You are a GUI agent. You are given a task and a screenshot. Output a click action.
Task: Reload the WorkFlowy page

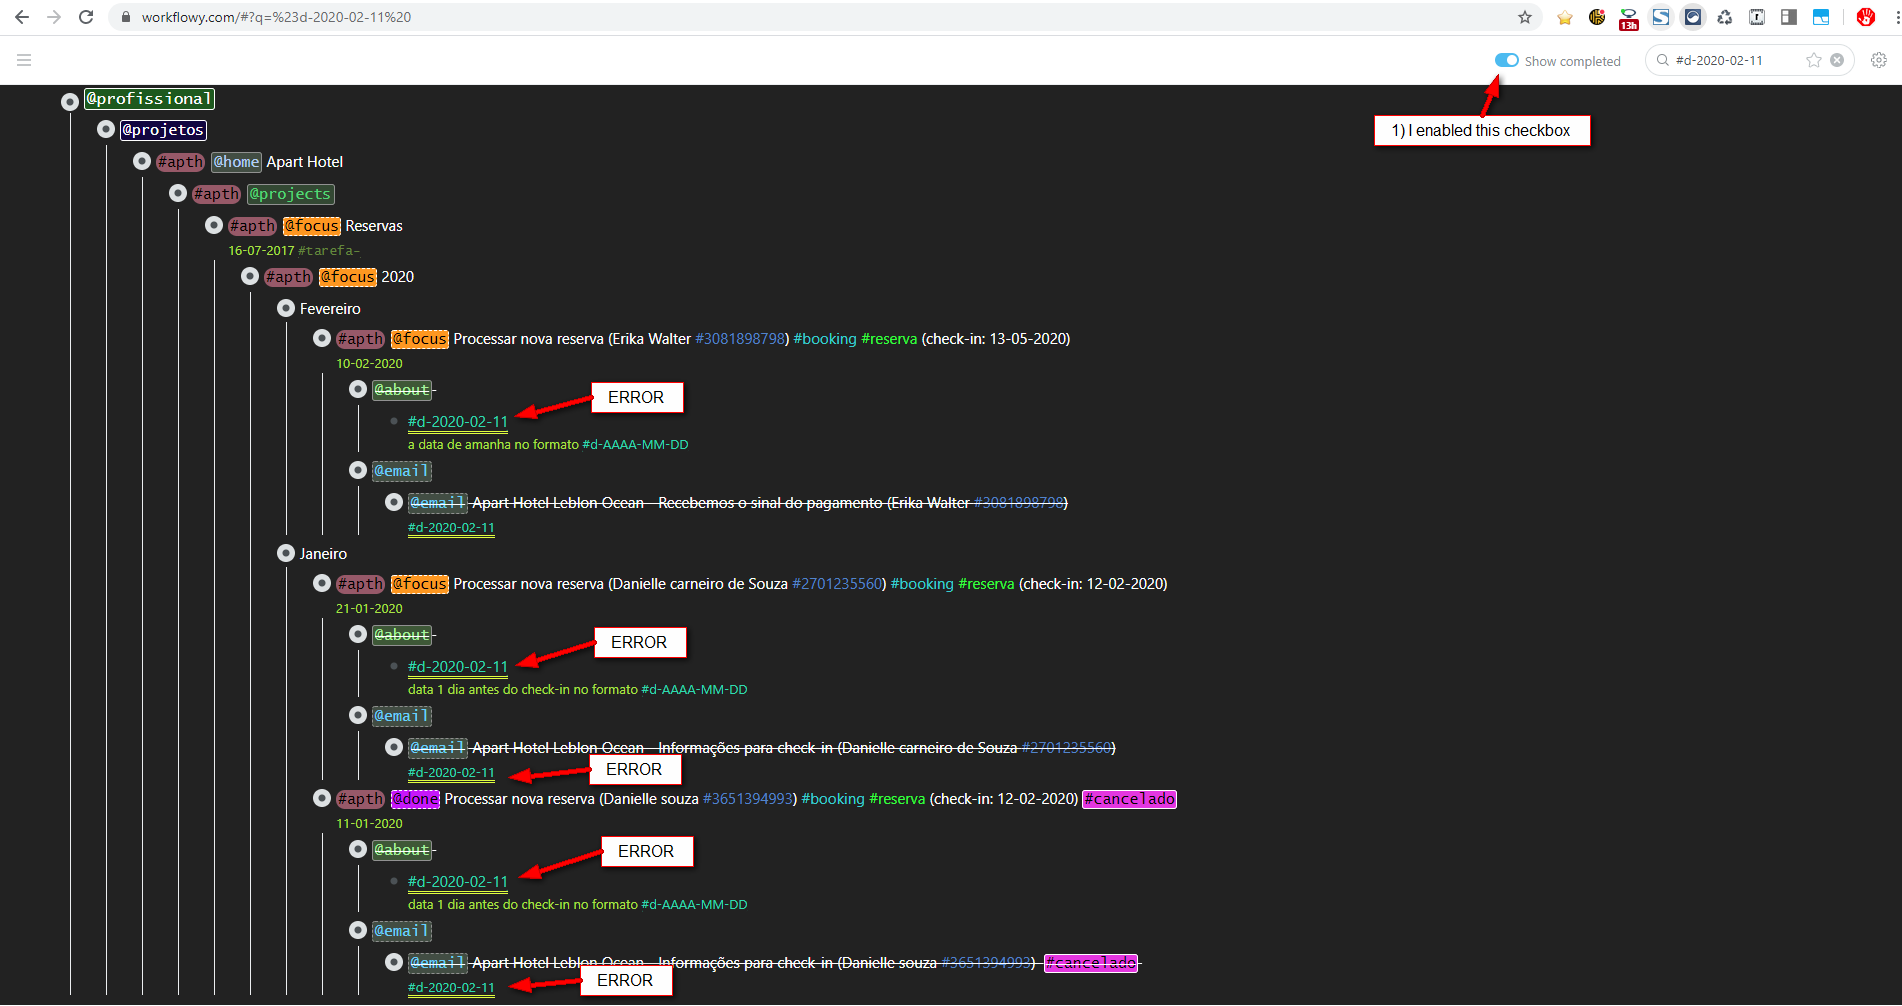click(86, 17)
